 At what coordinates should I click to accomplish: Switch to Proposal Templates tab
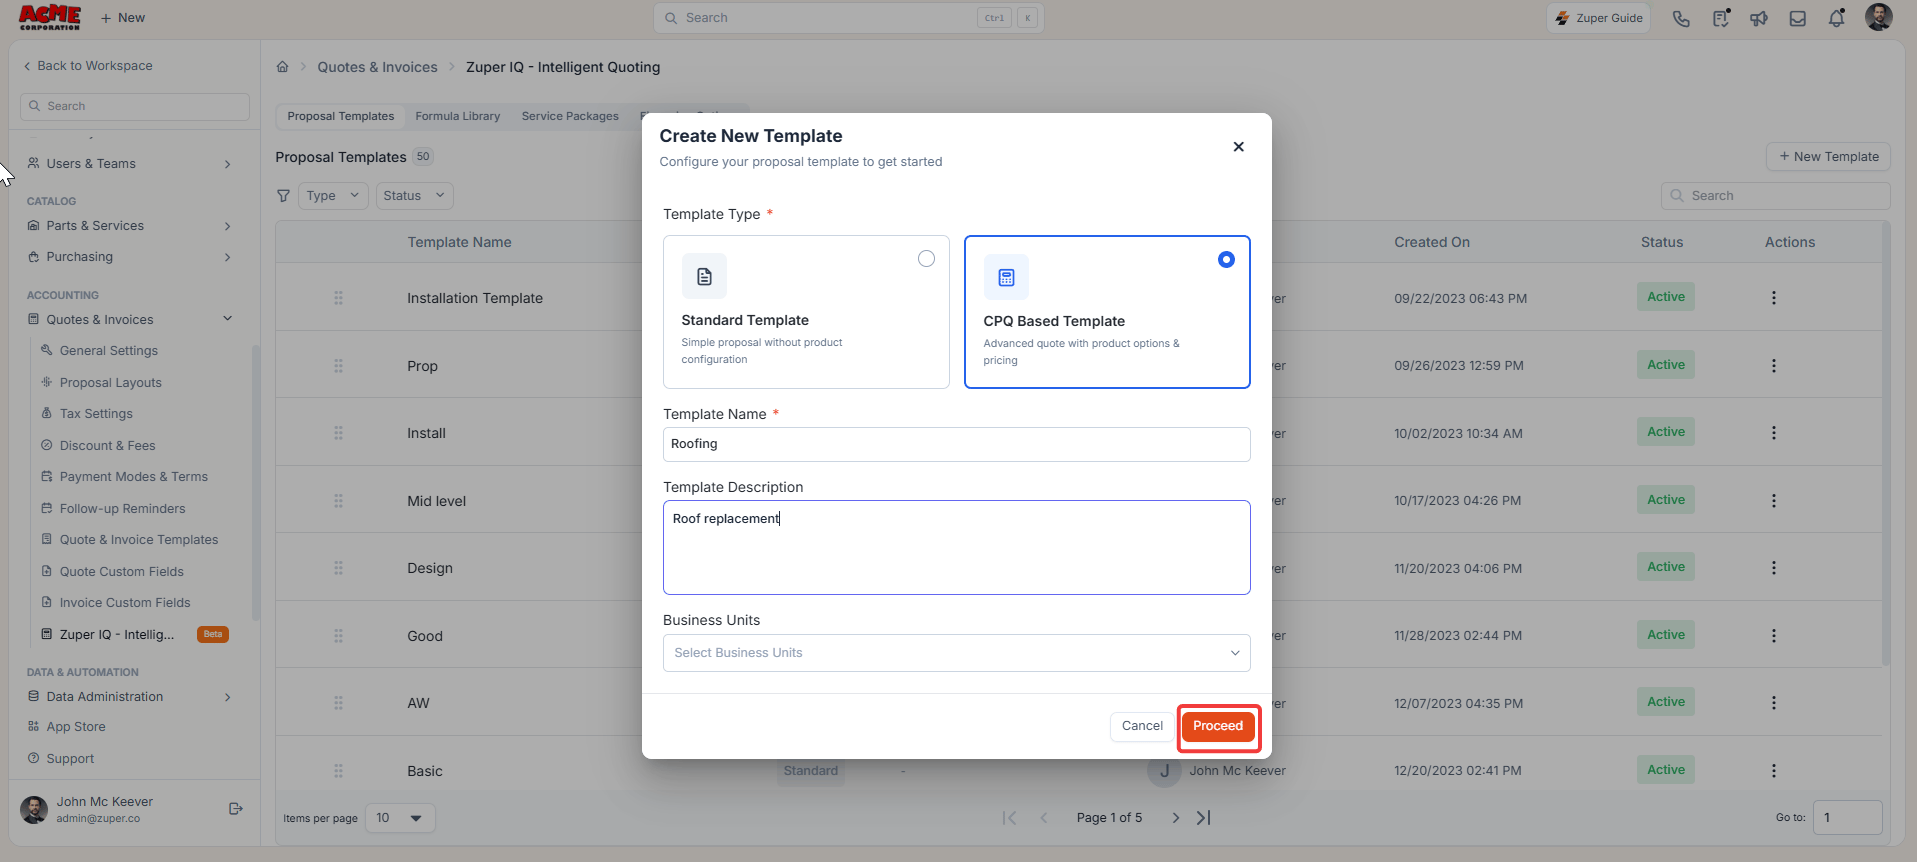341,117
